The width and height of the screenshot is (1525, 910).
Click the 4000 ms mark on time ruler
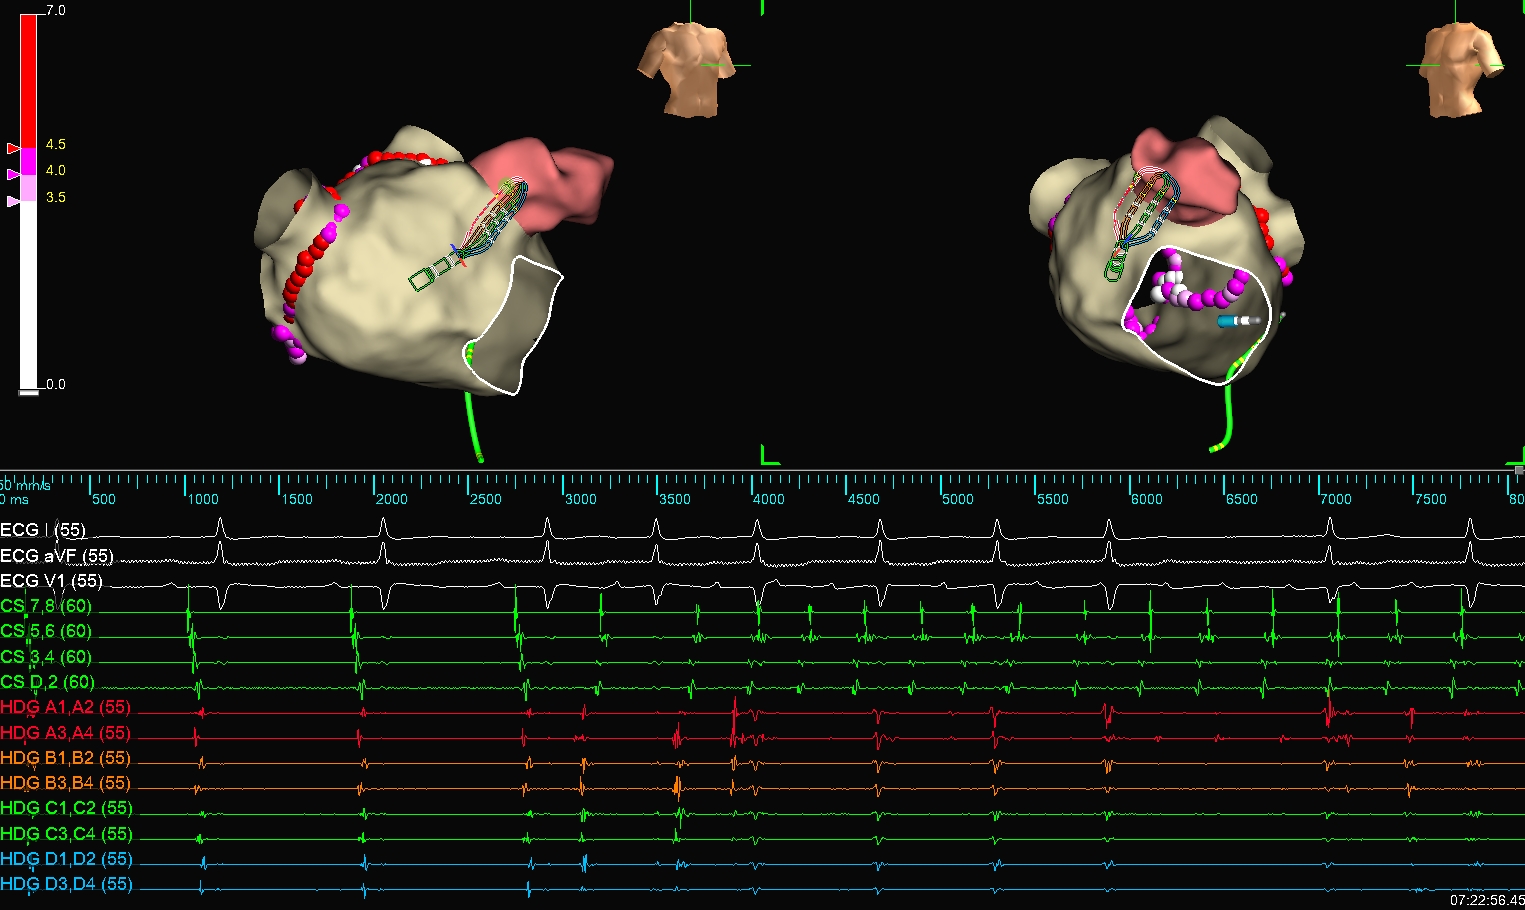(768, 498)
